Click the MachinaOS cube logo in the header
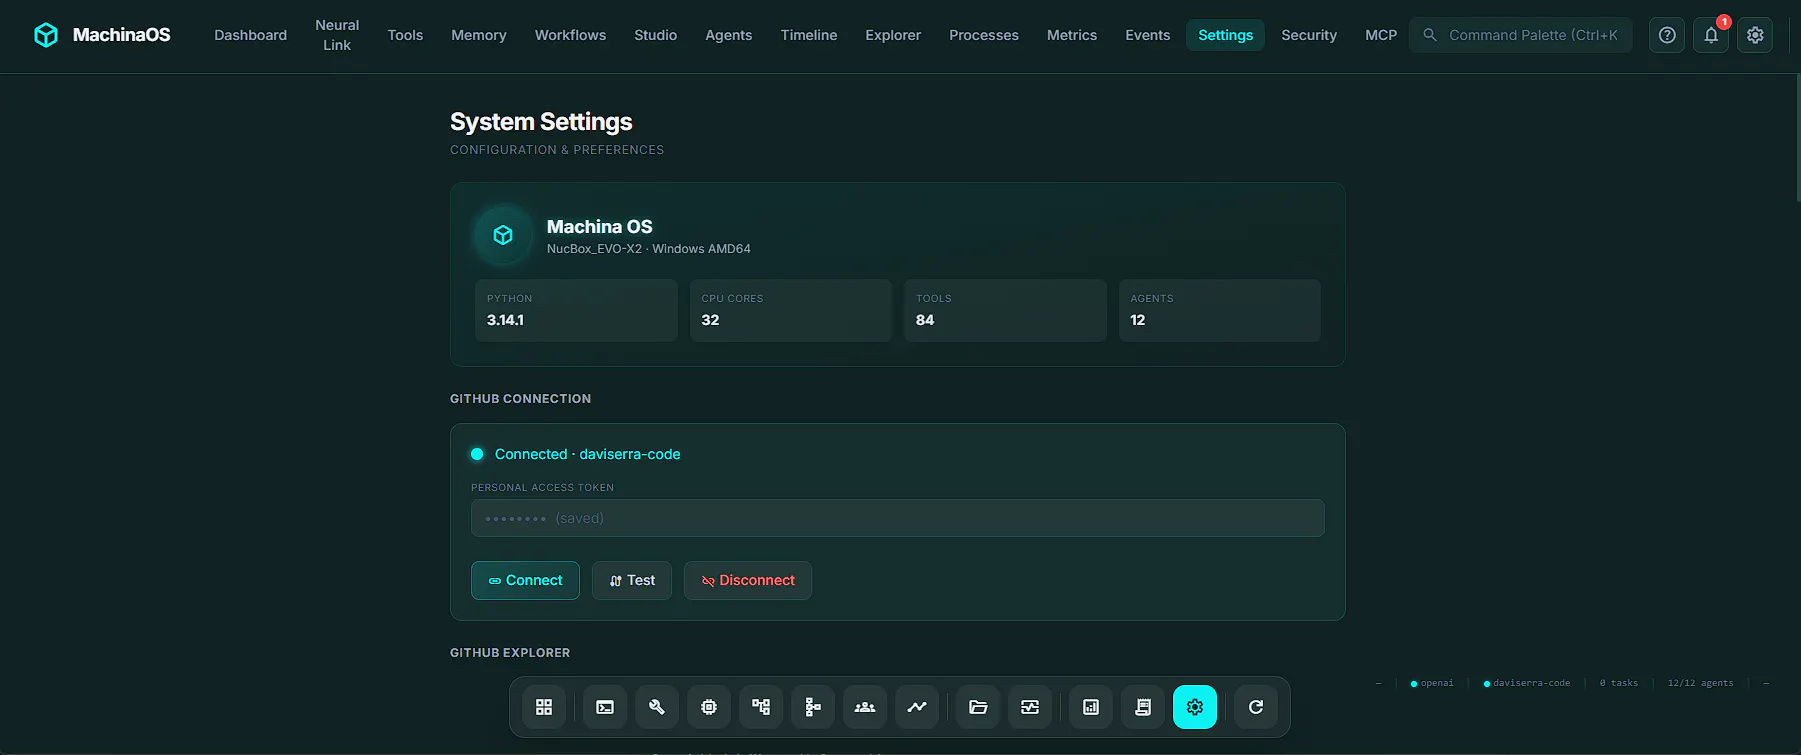Viewport: 1801px width, 755px height. tap(46, 35)
